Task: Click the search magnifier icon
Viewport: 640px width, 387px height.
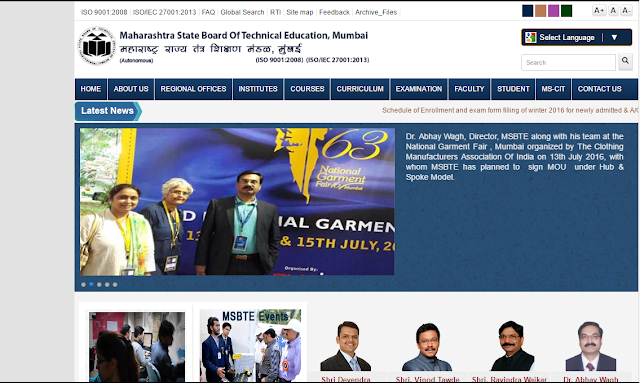Action: tap(625, 62)
